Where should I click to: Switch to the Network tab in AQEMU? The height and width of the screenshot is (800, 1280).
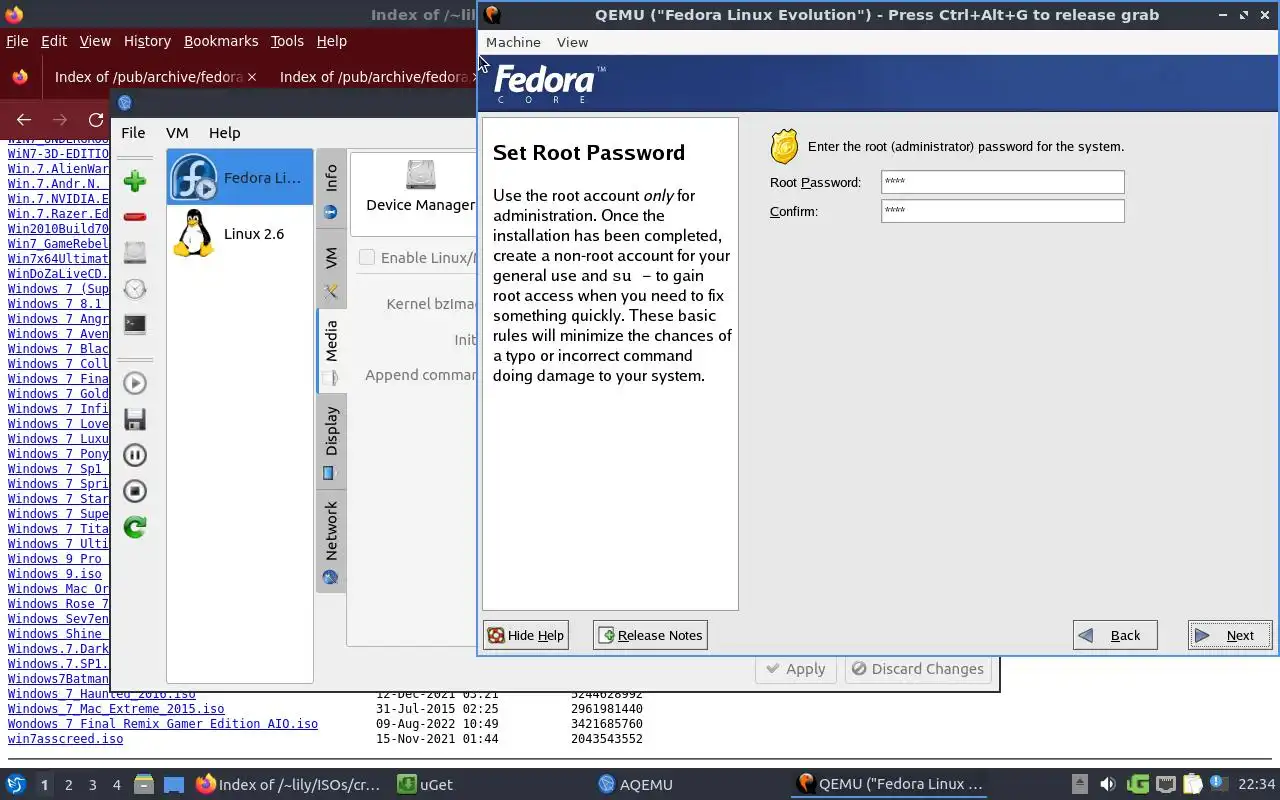coord(331,541)
